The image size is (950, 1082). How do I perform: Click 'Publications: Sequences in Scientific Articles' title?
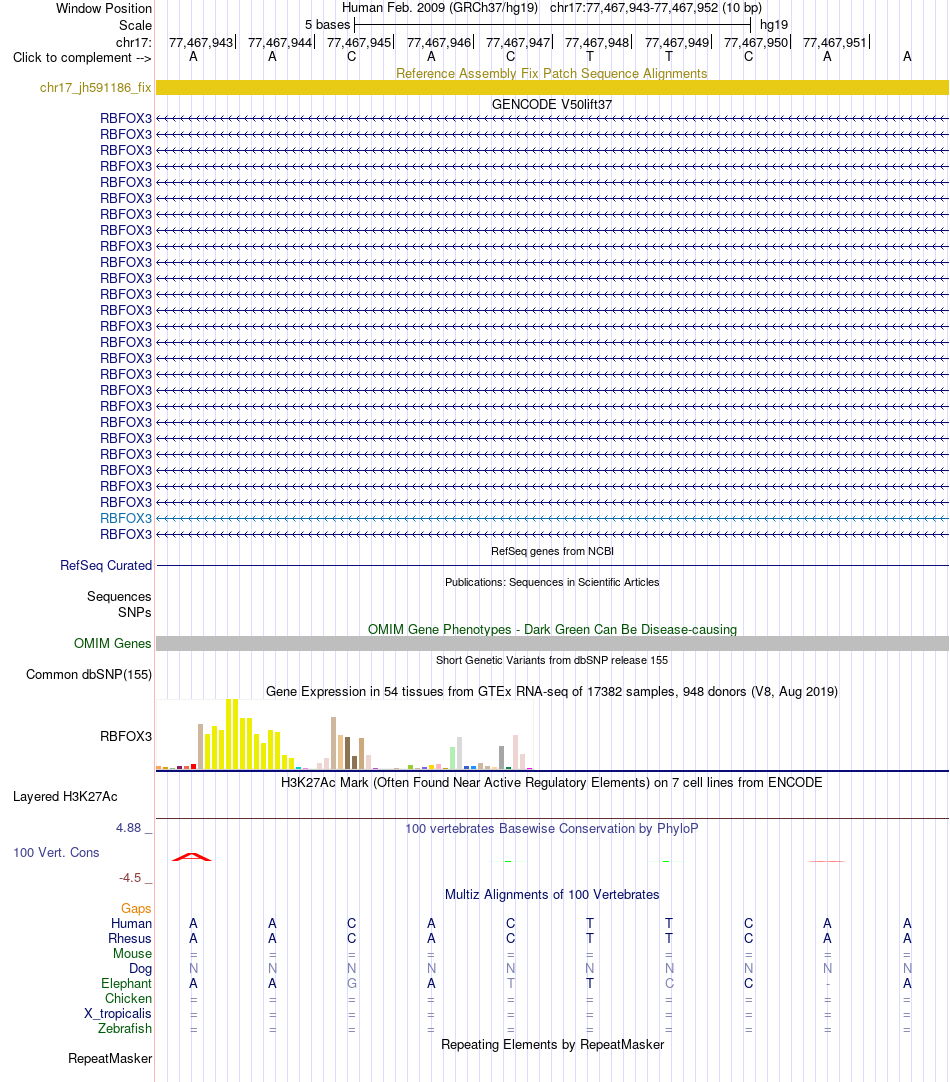tap(552, 582)
